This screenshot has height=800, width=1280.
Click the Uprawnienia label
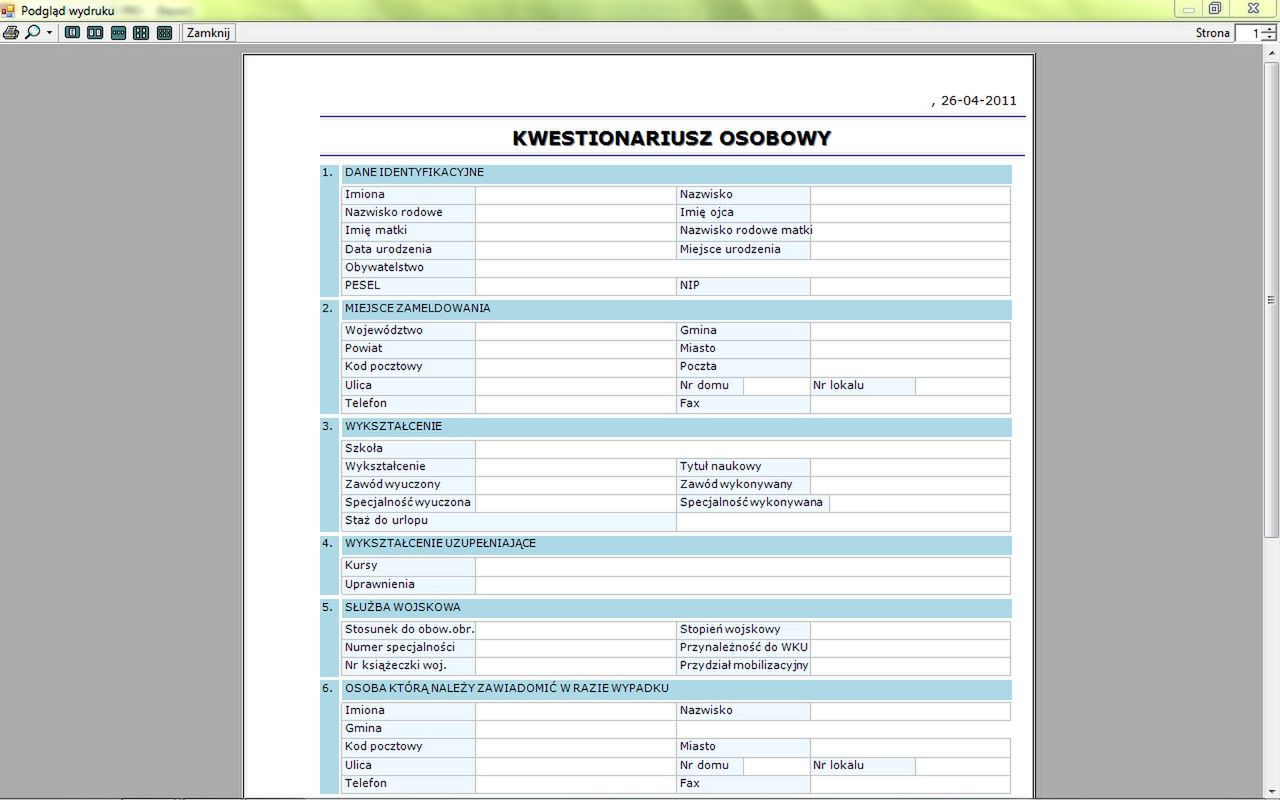(380, 584)
